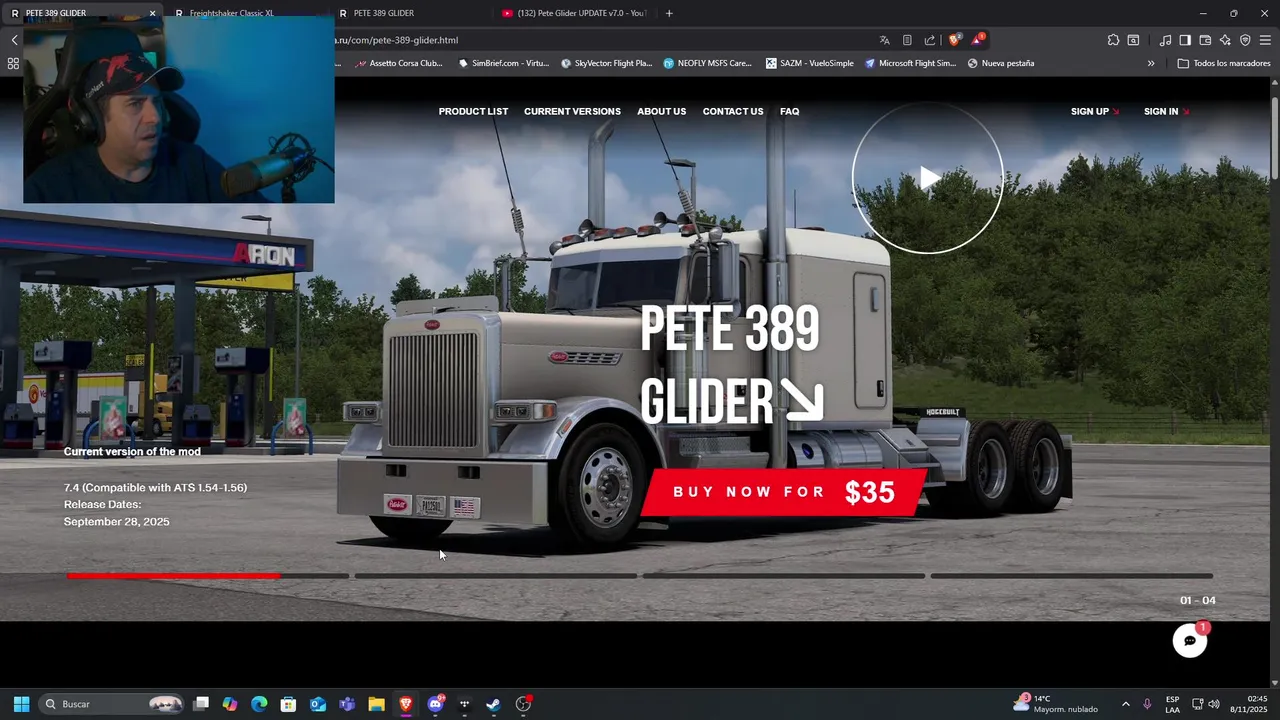The image size is (1280, 720).
Task: Open Steam from taskbar
Action: coord(493,704)
